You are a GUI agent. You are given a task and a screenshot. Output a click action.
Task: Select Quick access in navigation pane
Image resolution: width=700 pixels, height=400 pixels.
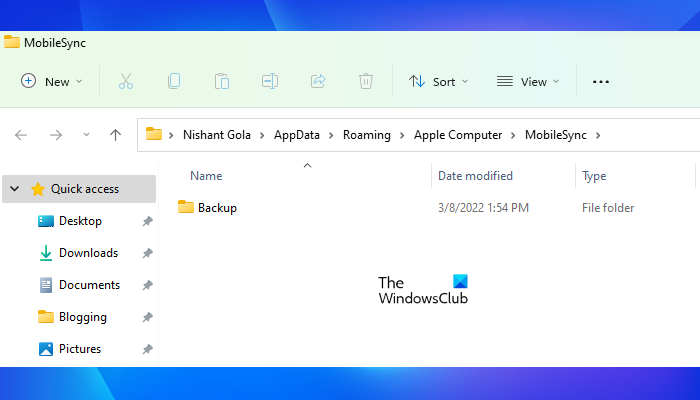[79, 189]
